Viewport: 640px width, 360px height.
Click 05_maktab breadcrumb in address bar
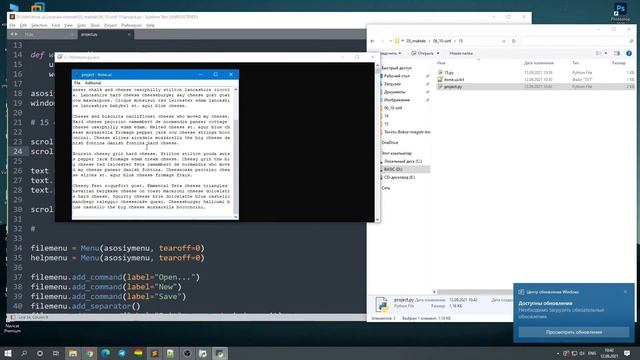point(416,41)
